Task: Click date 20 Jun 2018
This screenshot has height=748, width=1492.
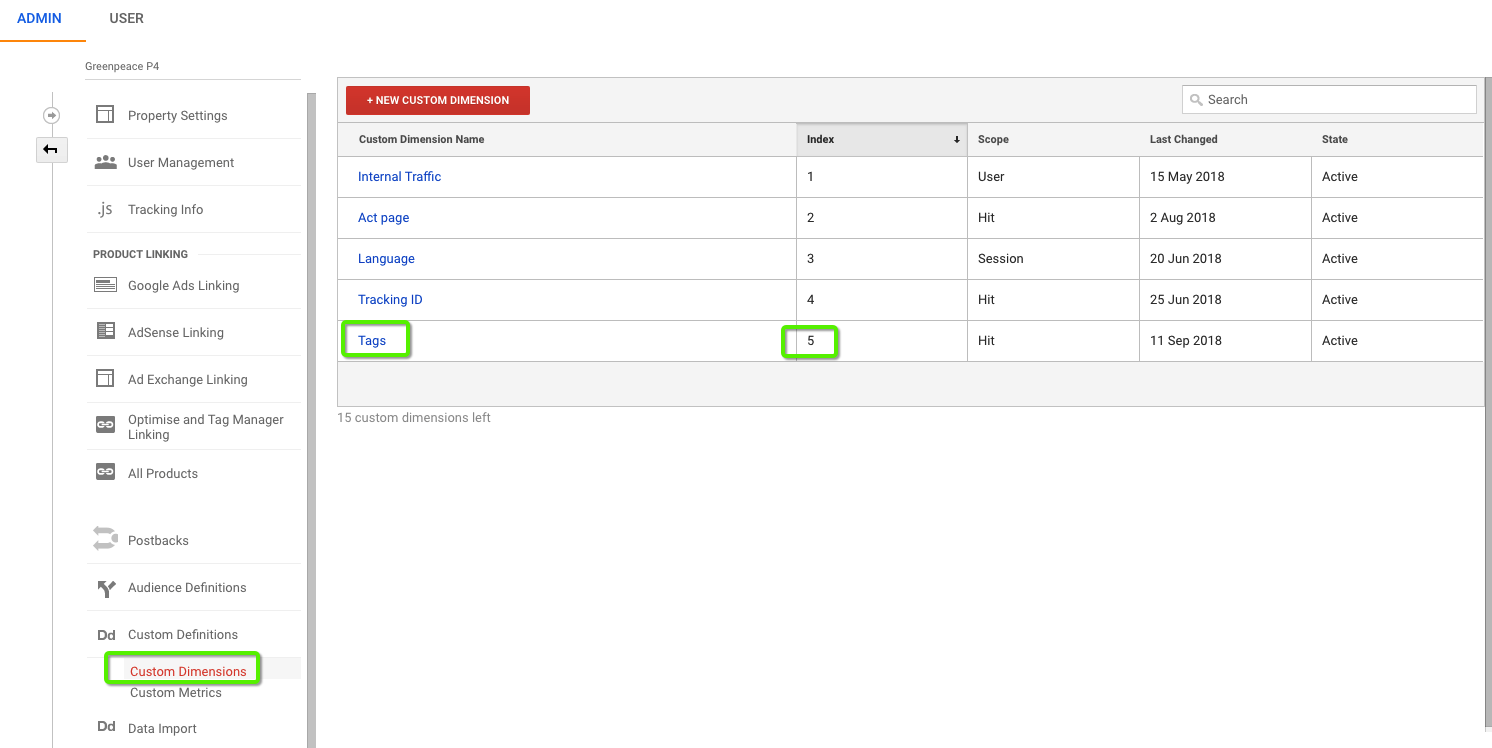Action: [1186, 258]
